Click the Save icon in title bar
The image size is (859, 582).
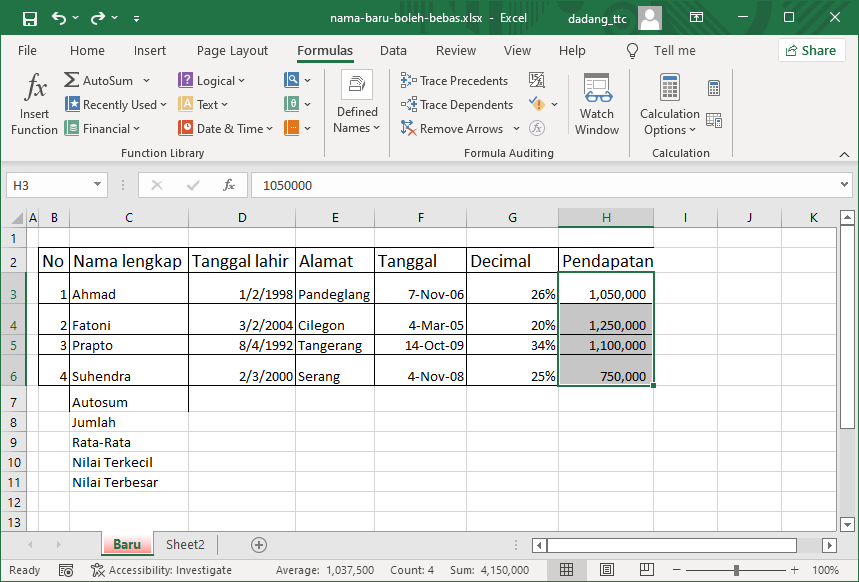click(x=30, y=18)
